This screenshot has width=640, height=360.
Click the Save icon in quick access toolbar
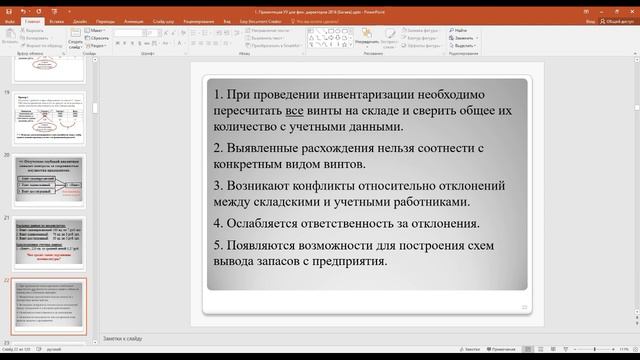coord(9,11)
